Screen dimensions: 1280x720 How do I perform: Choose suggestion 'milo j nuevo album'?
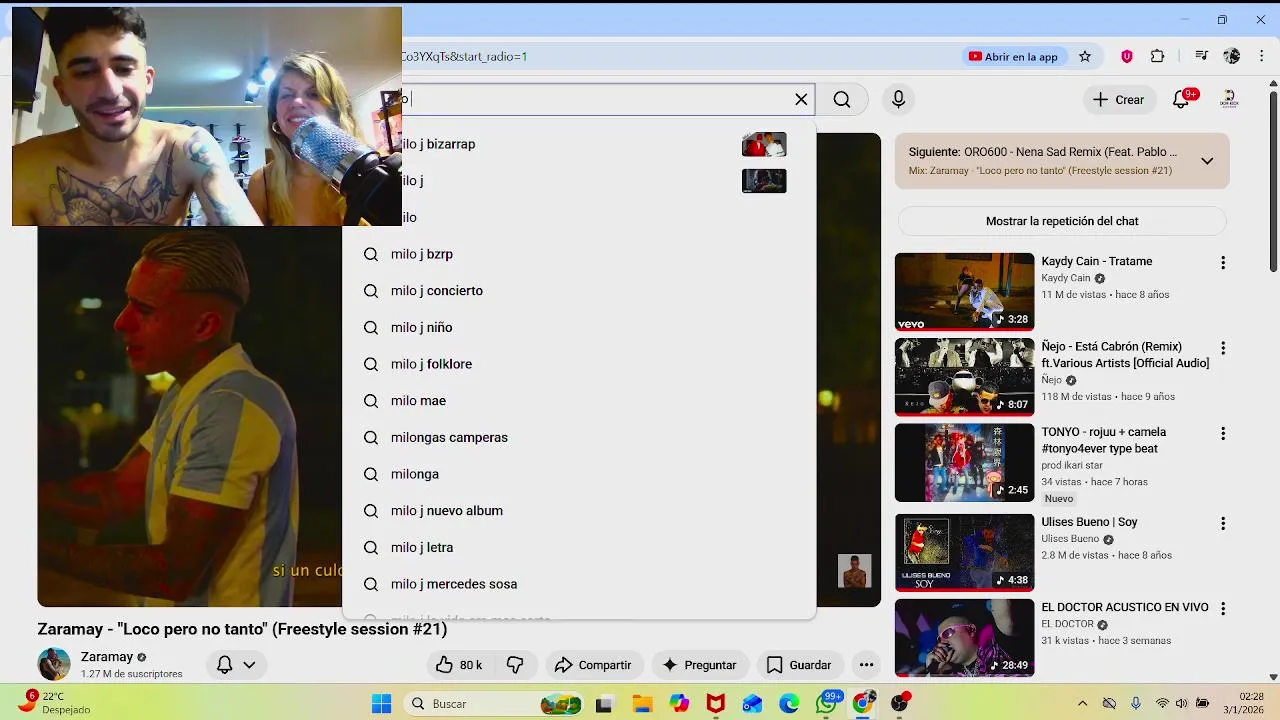coord(579,511)
